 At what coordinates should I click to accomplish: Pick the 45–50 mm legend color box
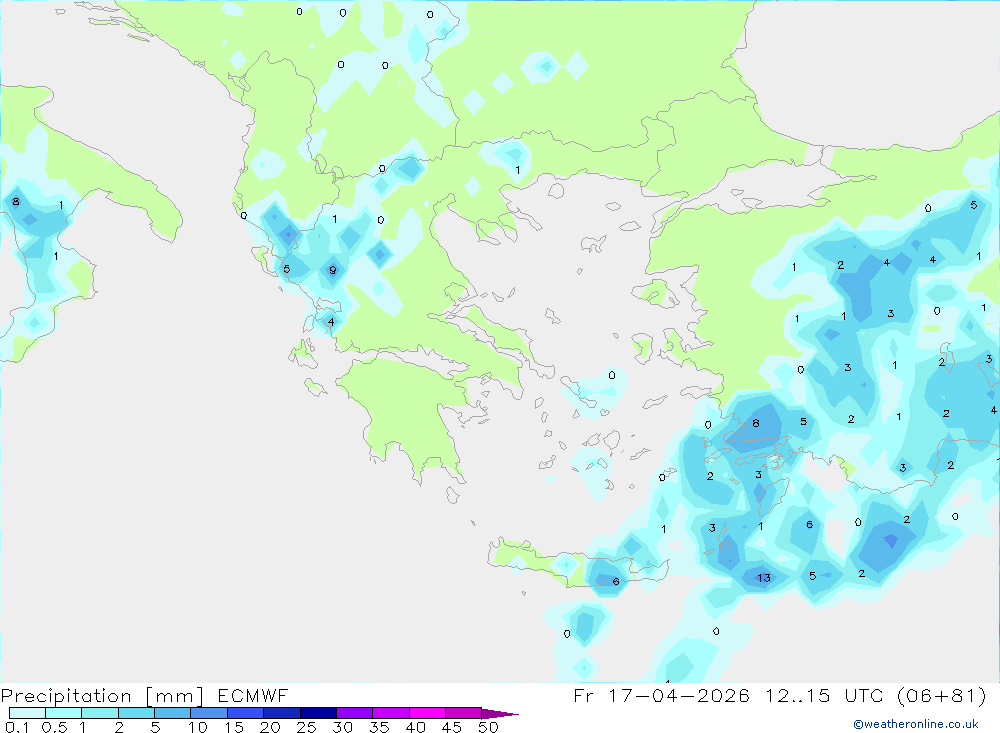tap(464, 713)
